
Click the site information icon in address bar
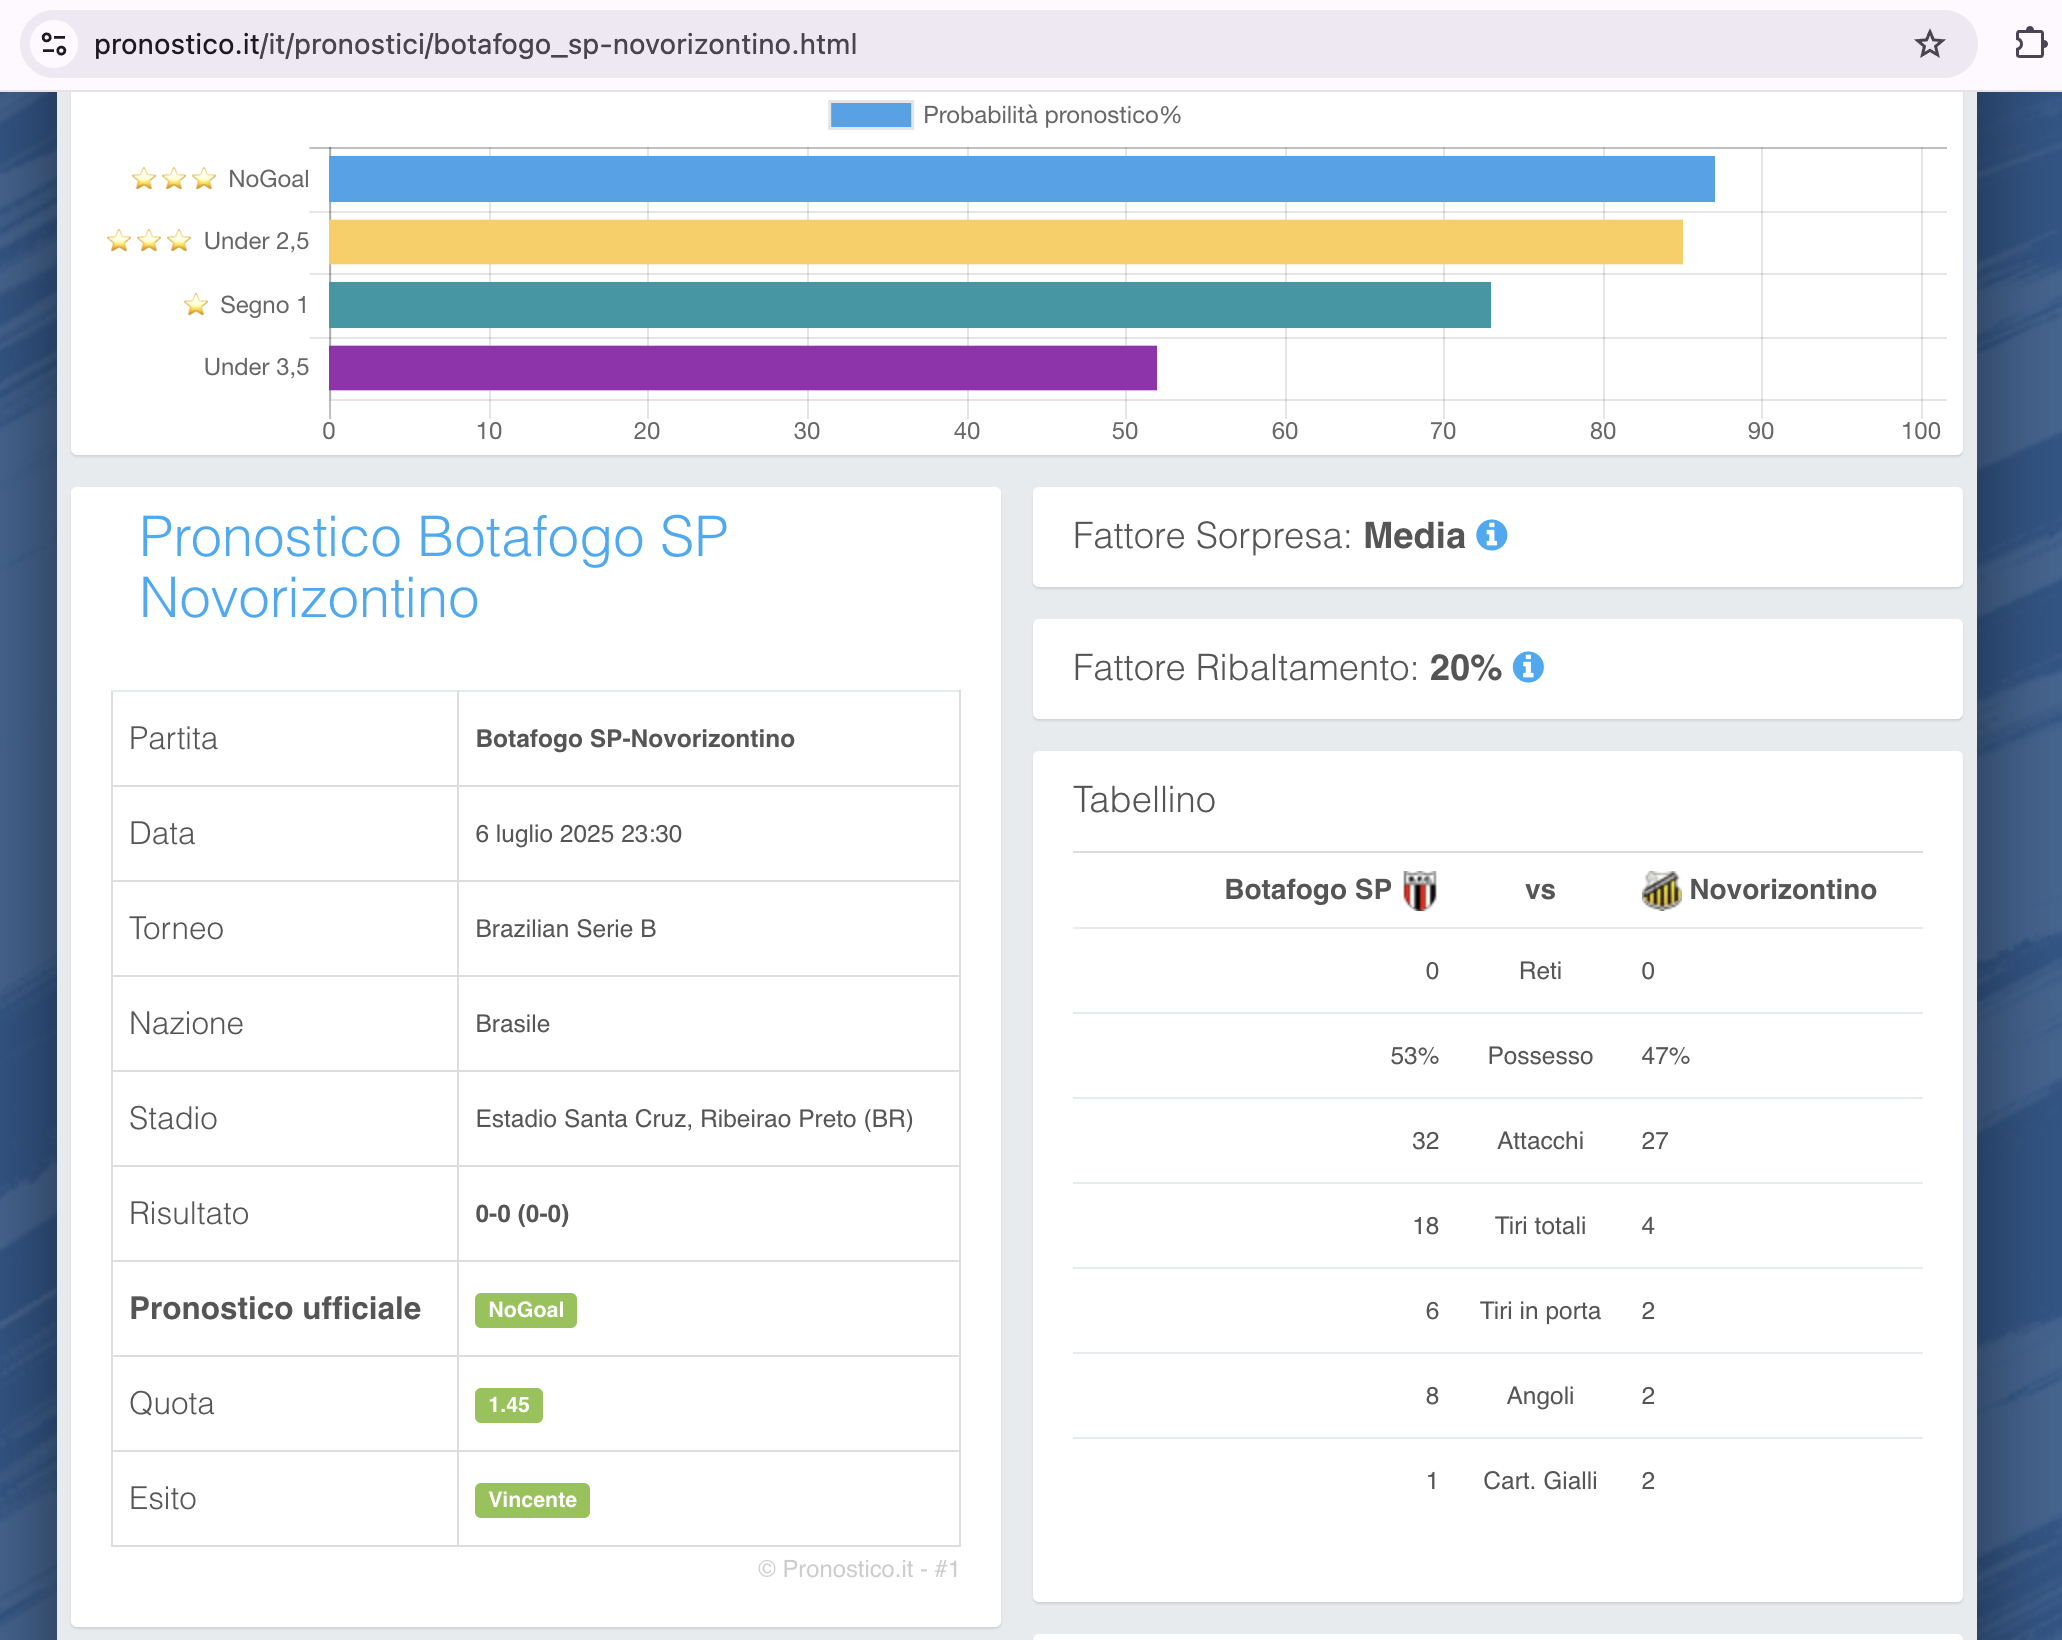point(54,44)
